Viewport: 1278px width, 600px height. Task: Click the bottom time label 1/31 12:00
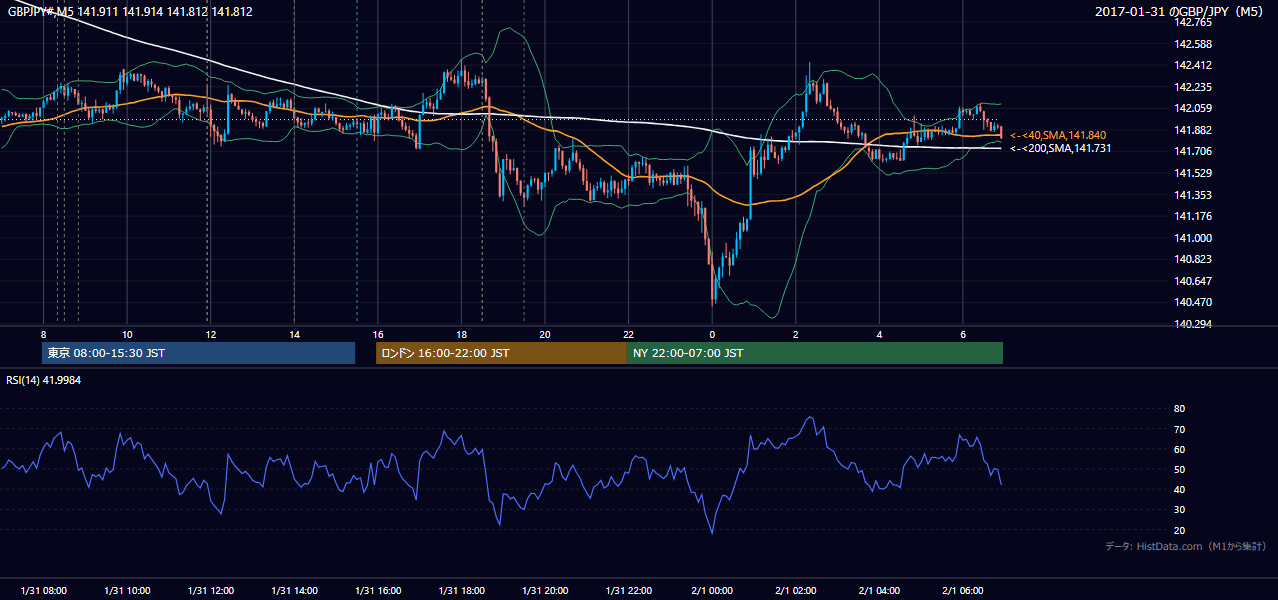click(x=210, y=591)
